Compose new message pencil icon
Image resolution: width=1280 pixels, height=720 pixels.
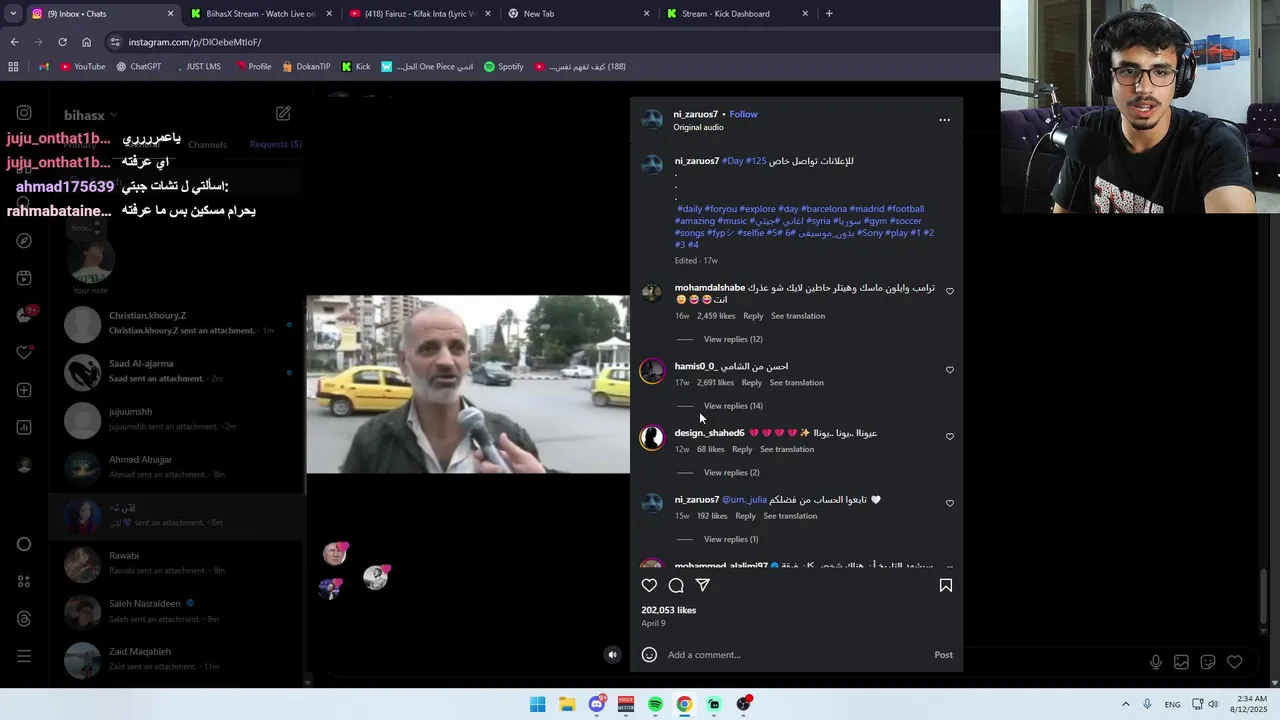pyautogui.click(x=283, y=114)
